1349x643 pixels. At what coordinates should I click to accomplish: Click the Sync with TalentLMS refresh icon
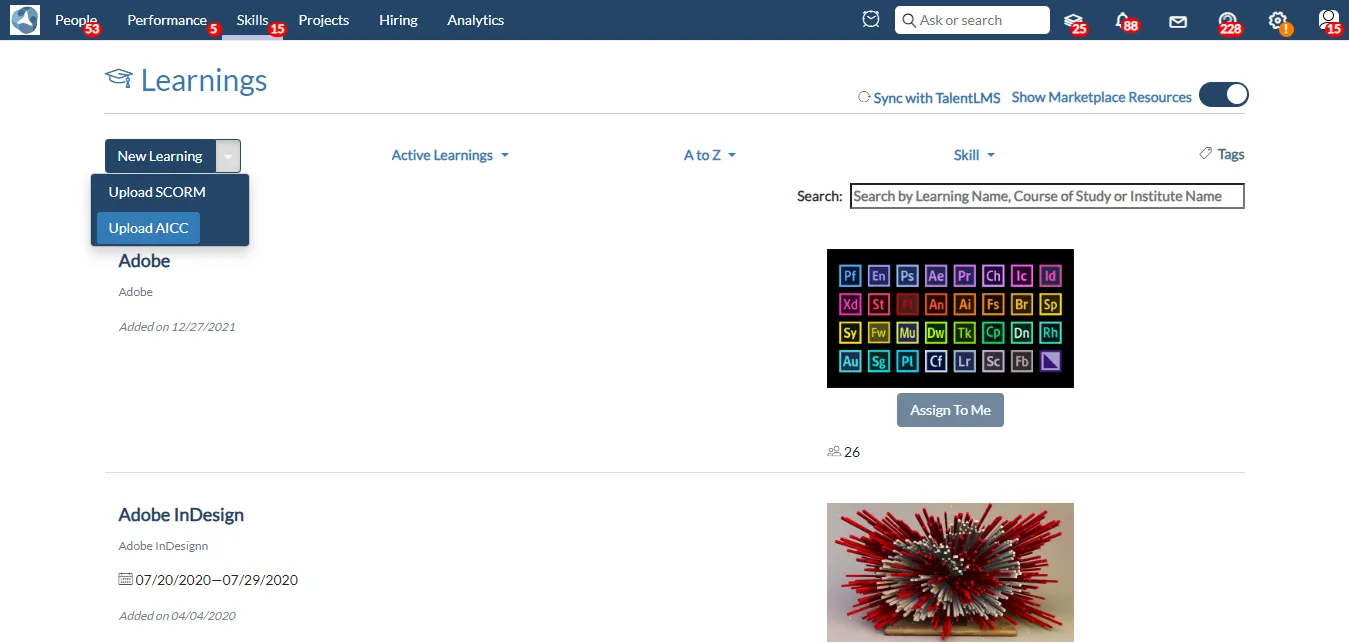pyautogui.click(x=864, y=97)
